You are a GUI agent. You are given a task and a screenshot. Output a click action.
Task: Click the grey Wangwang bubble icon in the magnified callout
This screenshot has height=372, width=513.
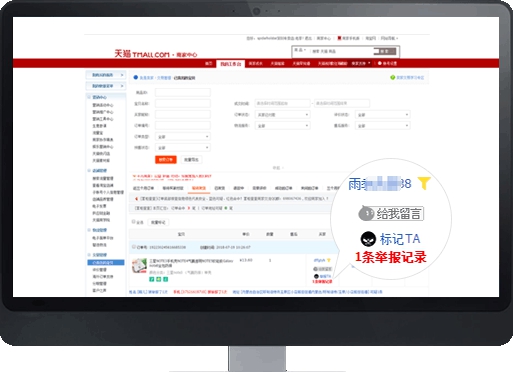pos(366,213)
